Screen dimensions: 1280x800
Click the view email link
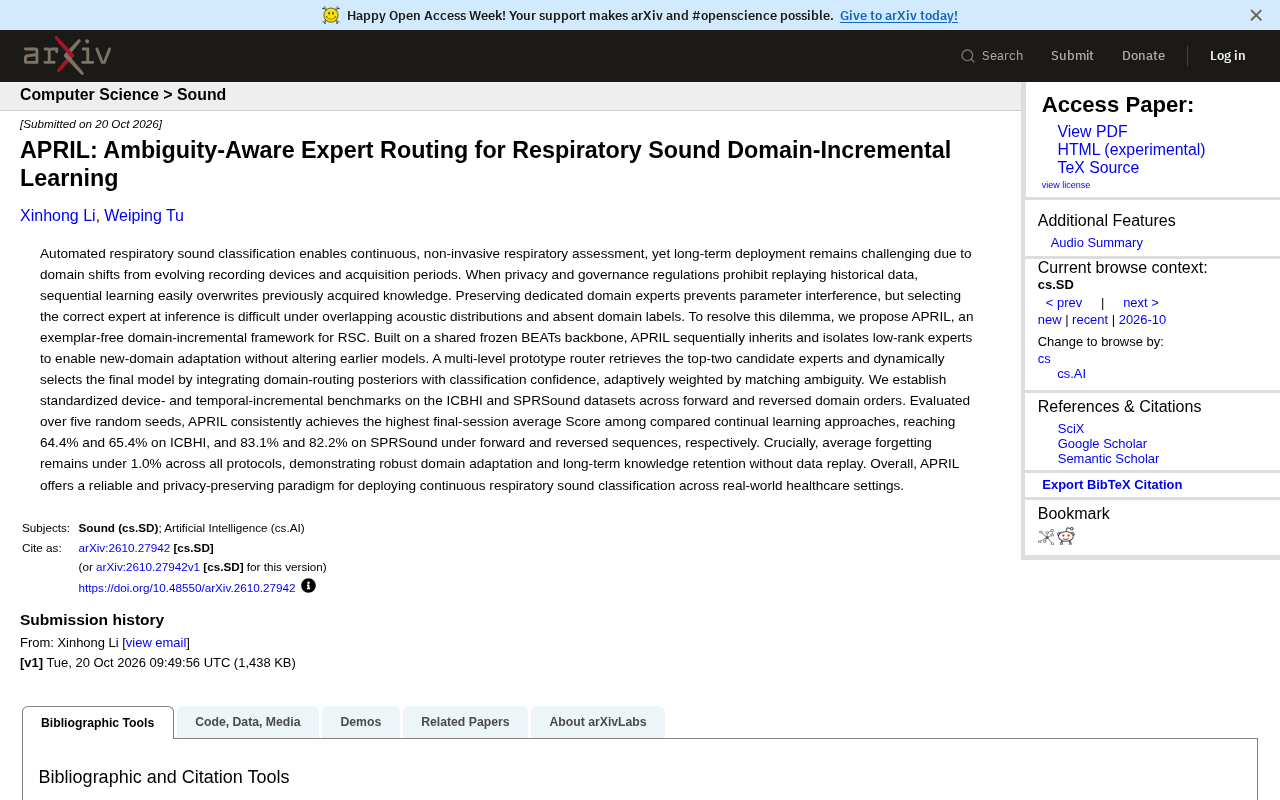[156, 643]
